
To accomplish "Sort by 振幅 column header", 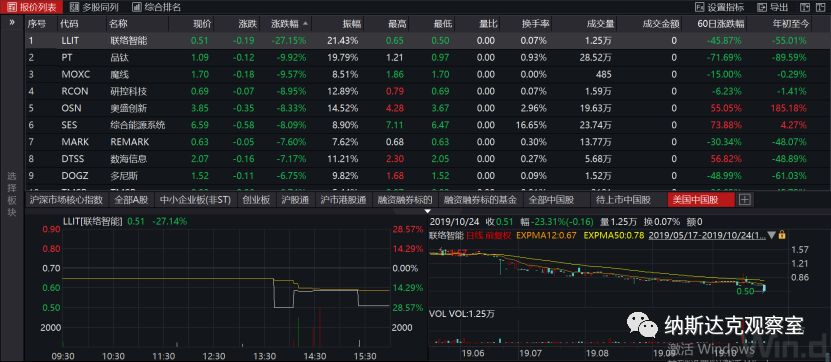I will tap(351, 24).
